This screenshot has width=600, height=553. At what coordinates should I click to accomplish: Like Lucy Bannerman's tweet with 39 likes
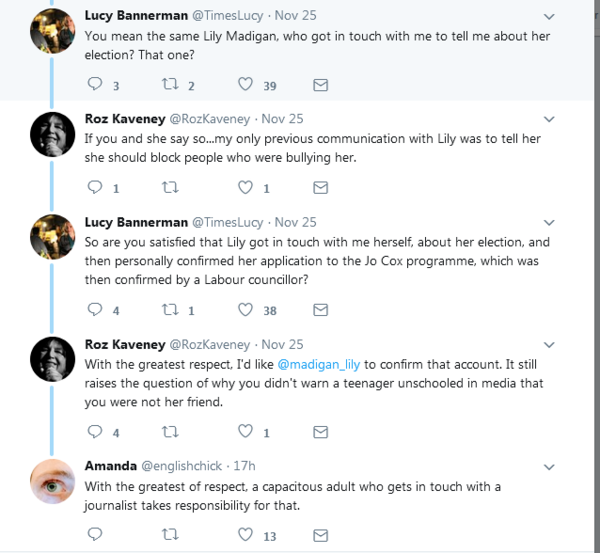click(245, 85)
